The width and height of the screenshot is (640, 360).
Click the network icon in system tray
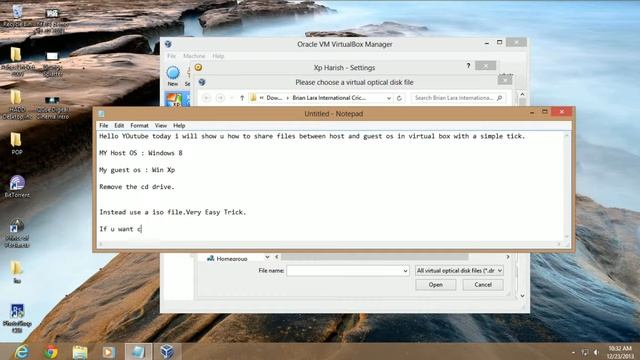[585, 352]
